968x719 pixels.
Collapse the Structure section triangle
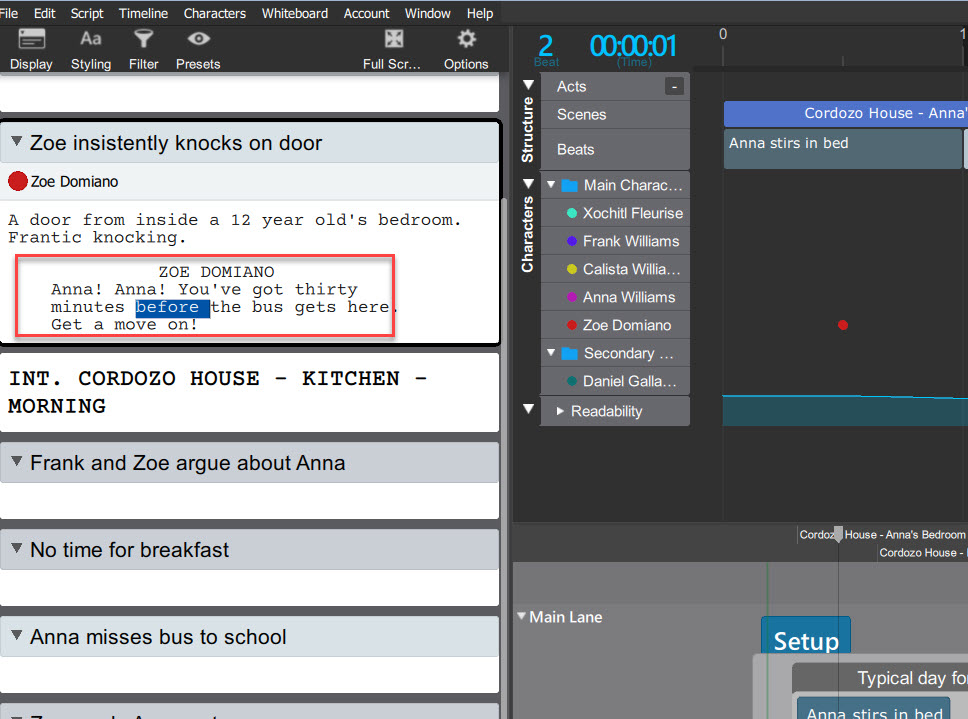coord(528,85)
